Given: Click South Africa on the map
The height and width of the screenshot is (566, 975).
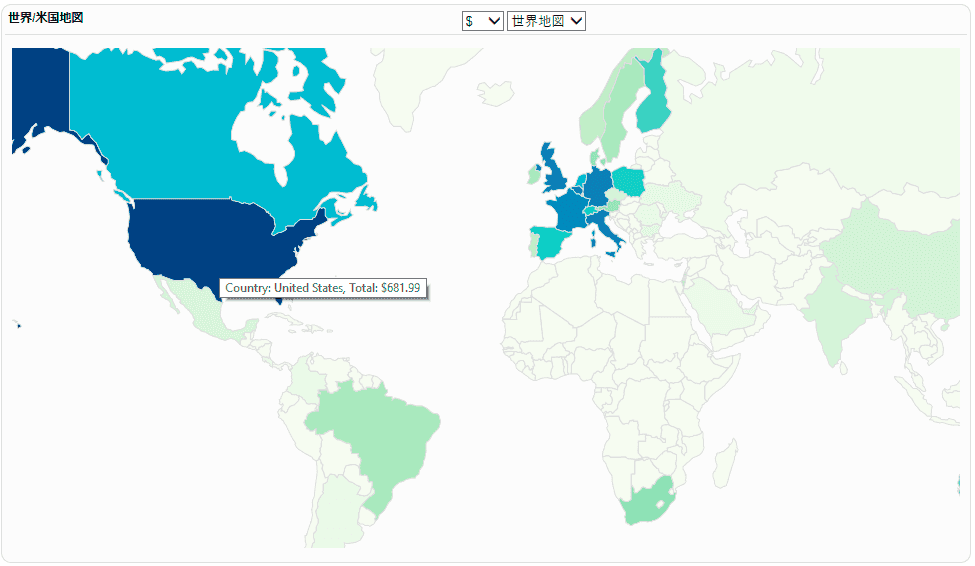Looking at the screenshot, I should click(x=647, y=501).
